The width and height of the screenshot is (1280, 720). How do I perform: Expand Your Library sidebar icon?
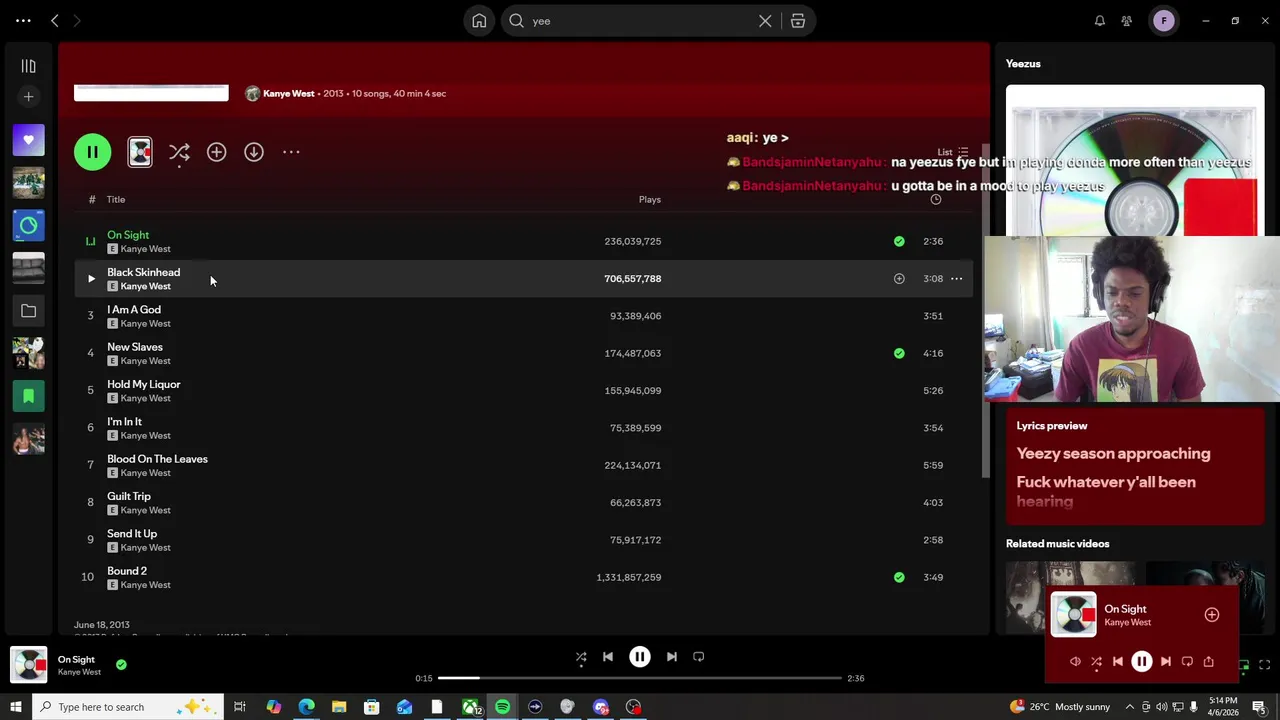[28, 66]
